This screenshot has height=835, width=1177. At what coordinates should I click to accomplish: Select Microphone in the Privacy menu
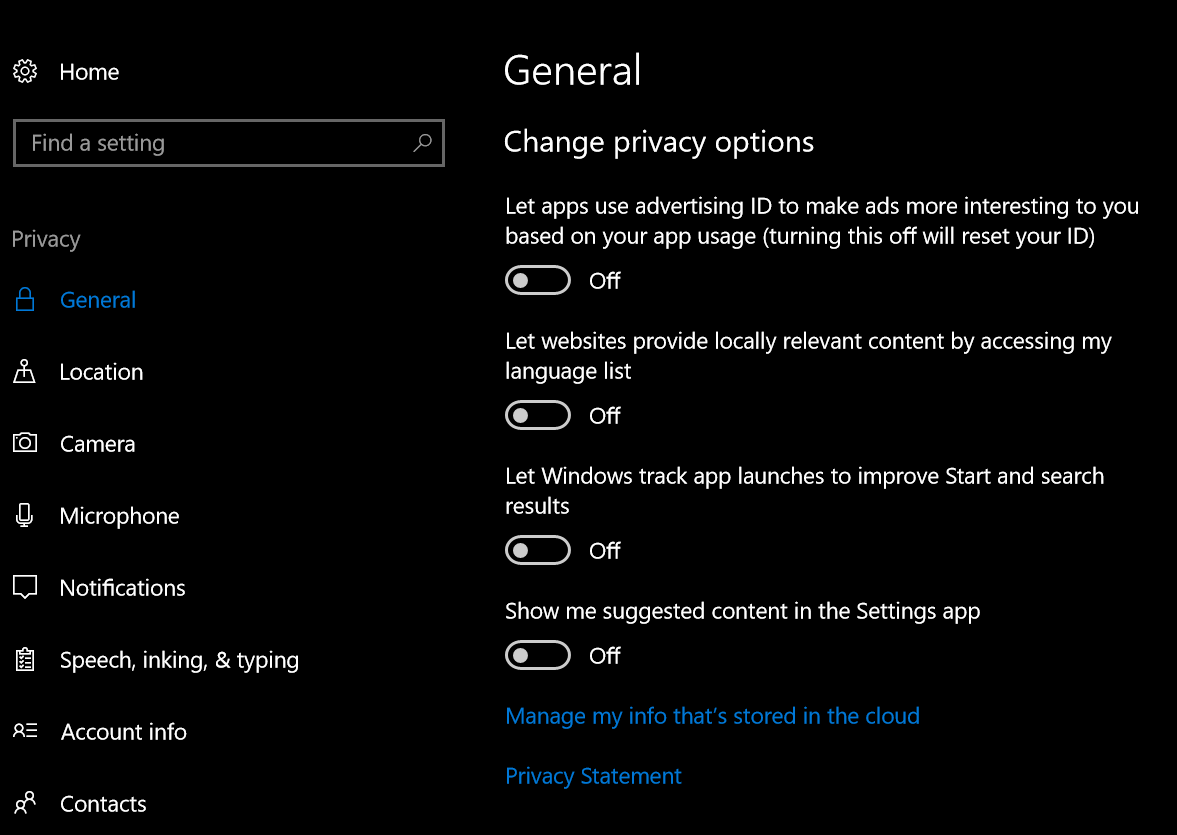(119, 516)
